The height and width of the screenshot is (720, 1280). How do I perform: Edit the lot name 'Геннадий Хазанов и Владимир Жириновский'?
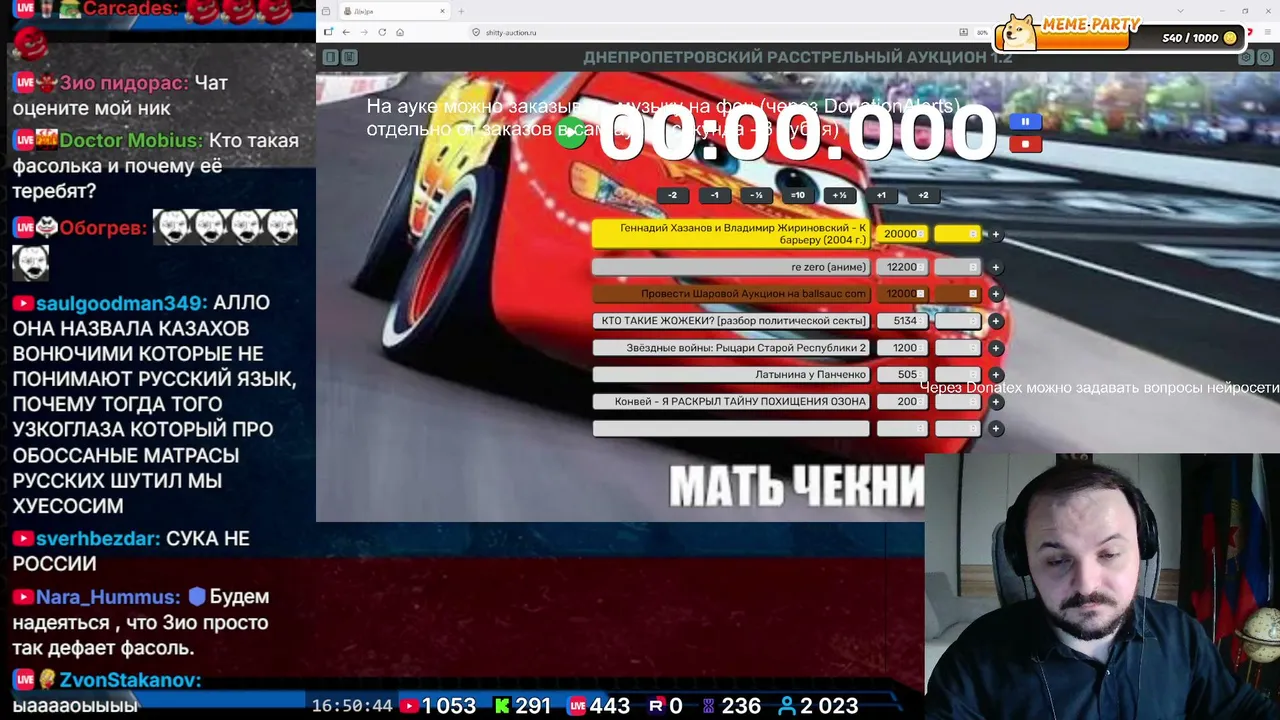[x=731, y=234]
